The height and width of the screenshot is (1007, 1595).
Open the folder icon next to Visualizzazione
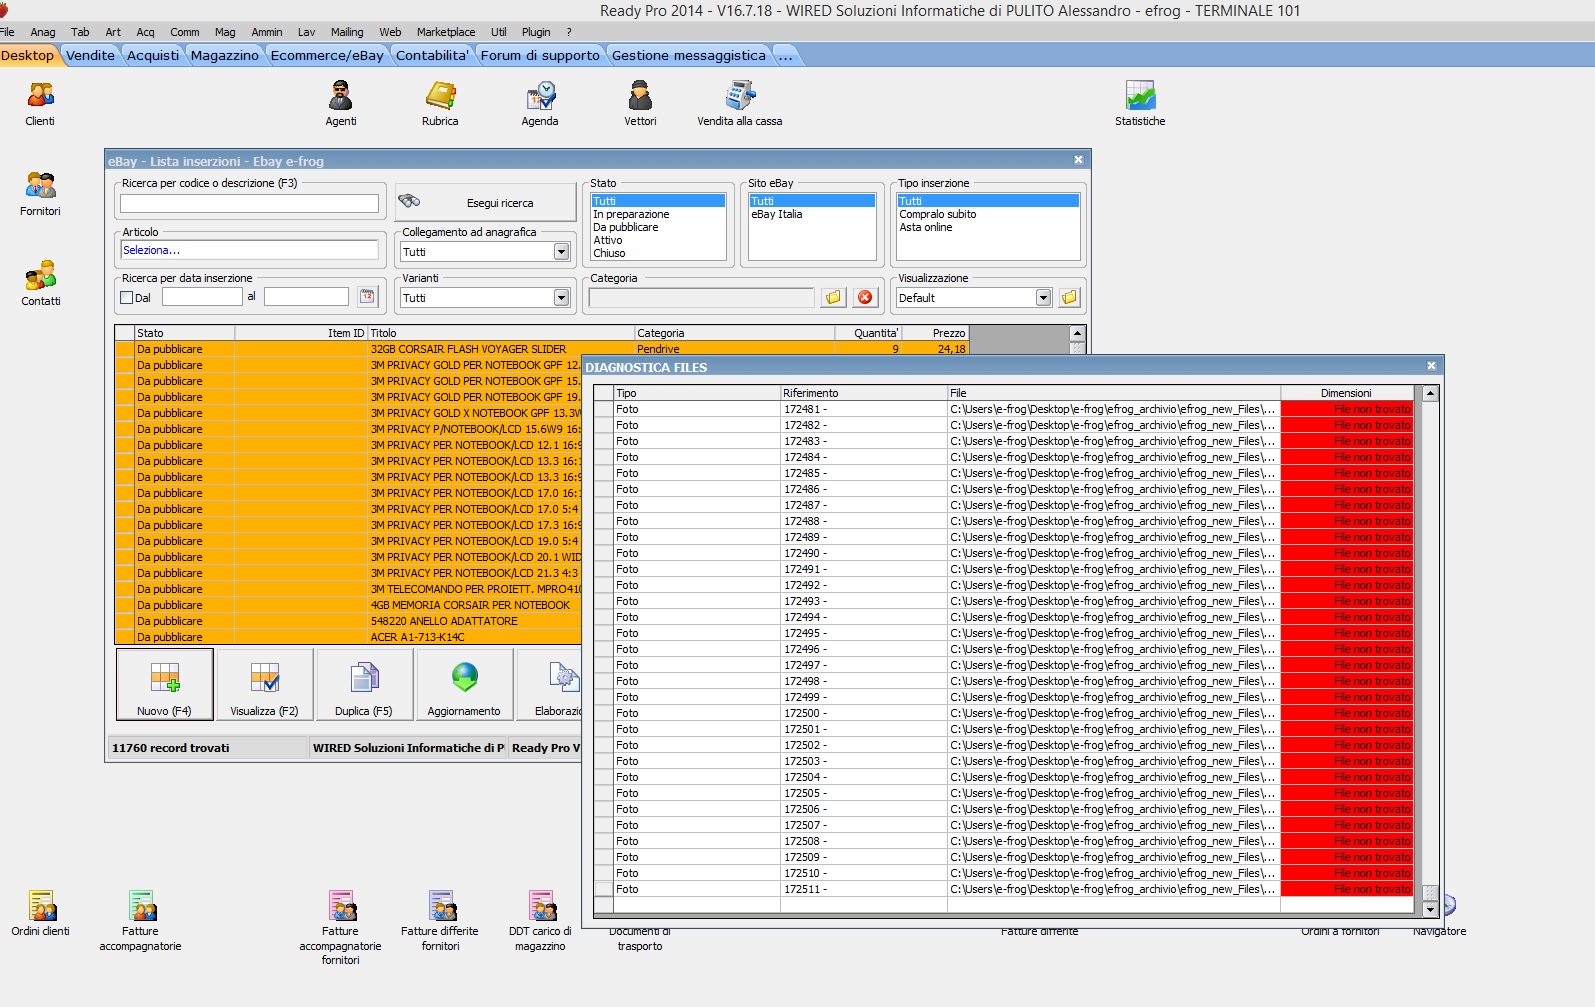click(1069, 298)
